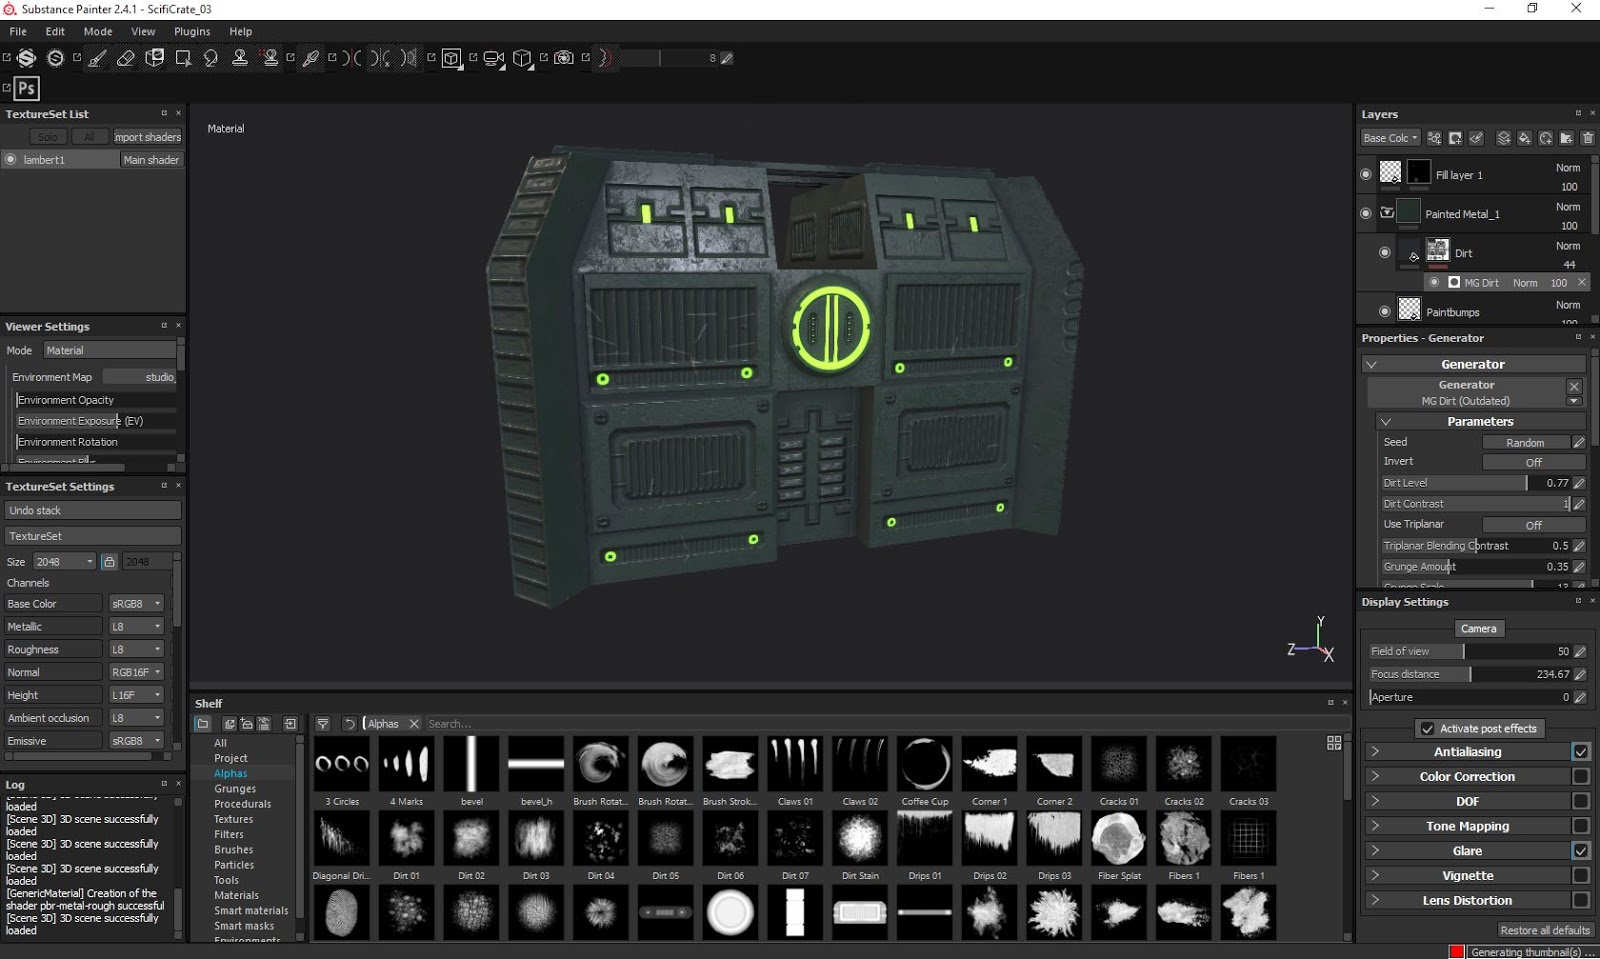The height and width of the screenshot is (959, 1600).
Task: Add a new fill layer in Layers panel
Action: 1525,138
